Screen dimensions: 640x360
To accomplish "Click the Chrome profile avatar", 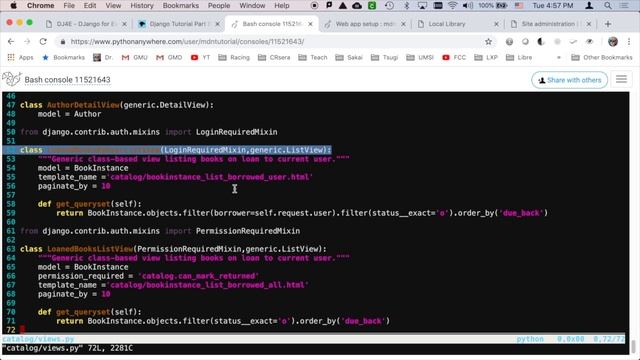I will tap(613, 42).
